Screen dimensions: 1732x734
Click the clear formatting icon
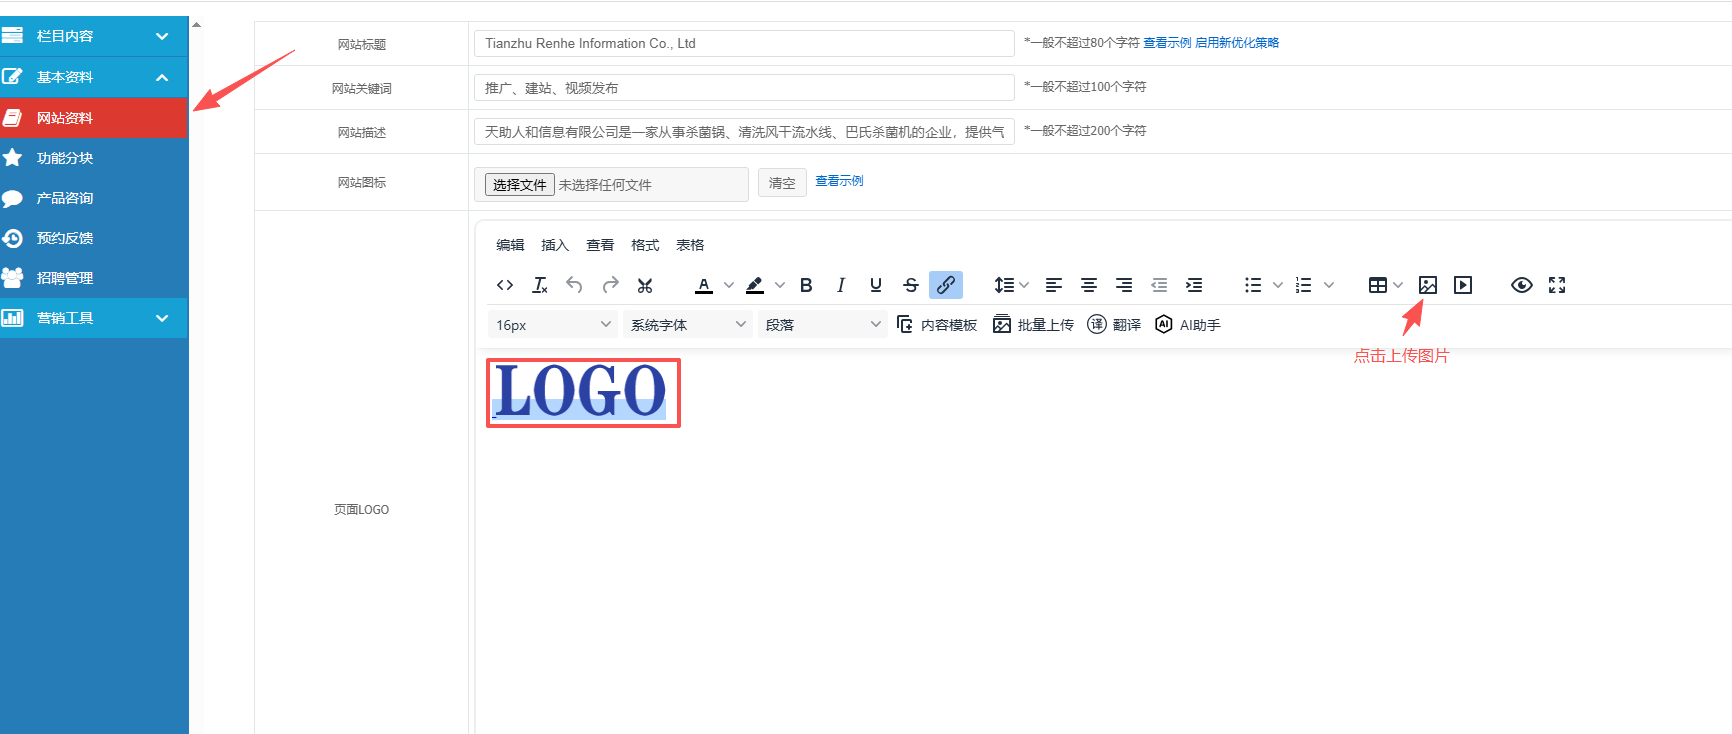540,285
